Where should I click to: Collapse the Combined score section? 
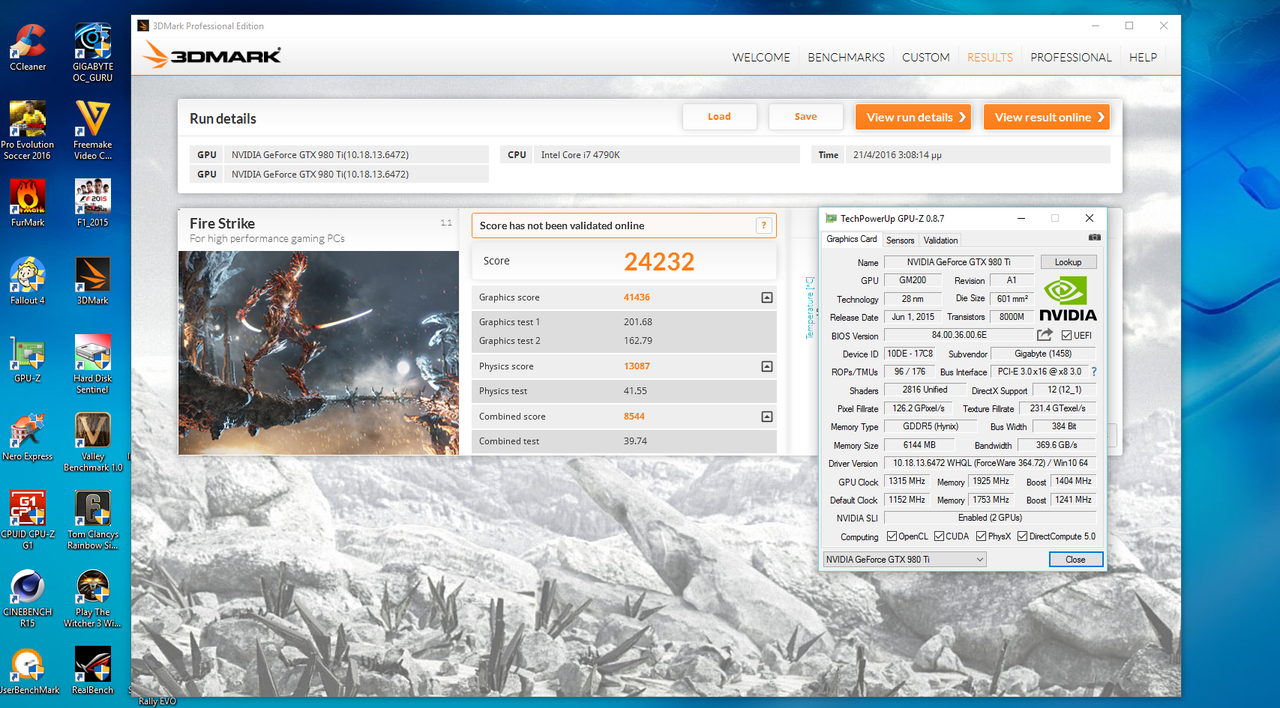tap(767, 416)
